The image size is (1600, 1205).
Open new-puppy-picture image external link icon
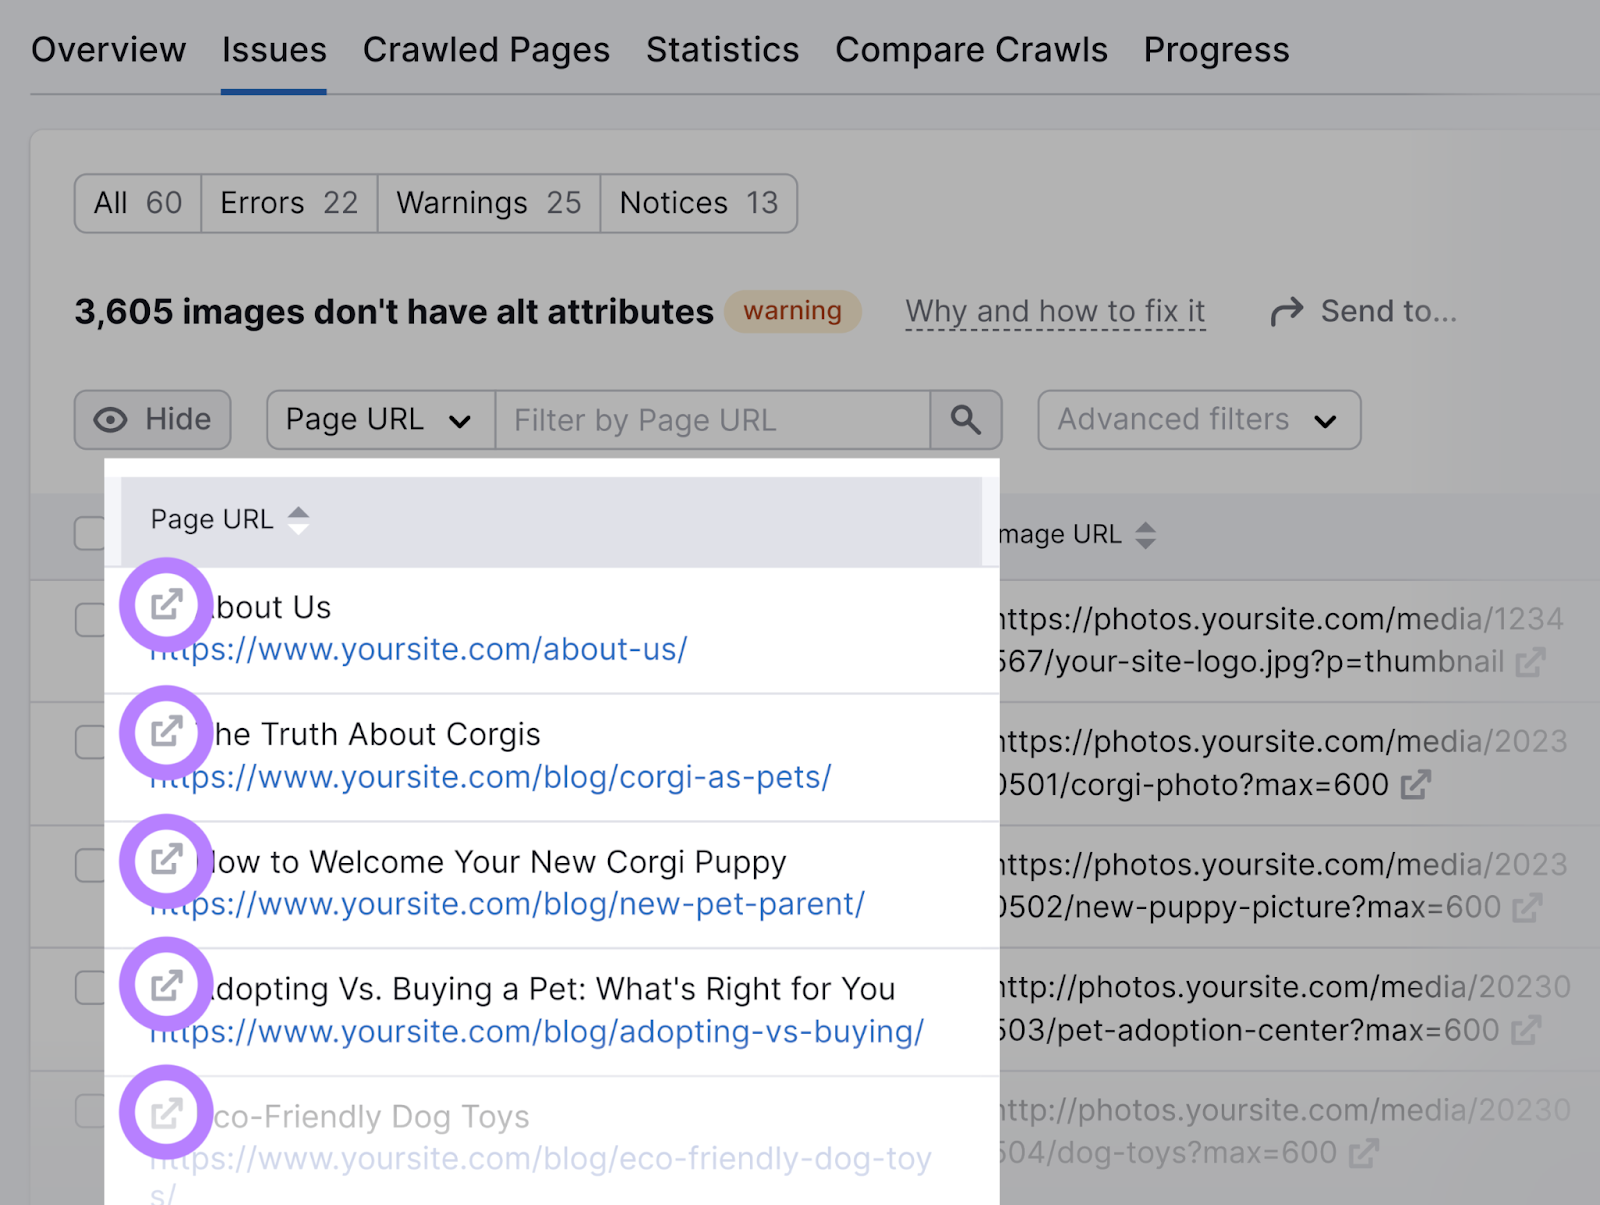pyautogui.click(x=1527, y=908)
